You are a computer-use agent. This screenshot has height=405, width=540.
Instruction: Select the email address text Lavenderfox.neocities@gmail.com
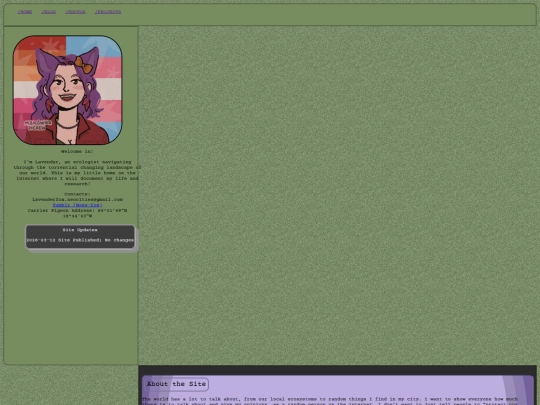tap(77, 199)
